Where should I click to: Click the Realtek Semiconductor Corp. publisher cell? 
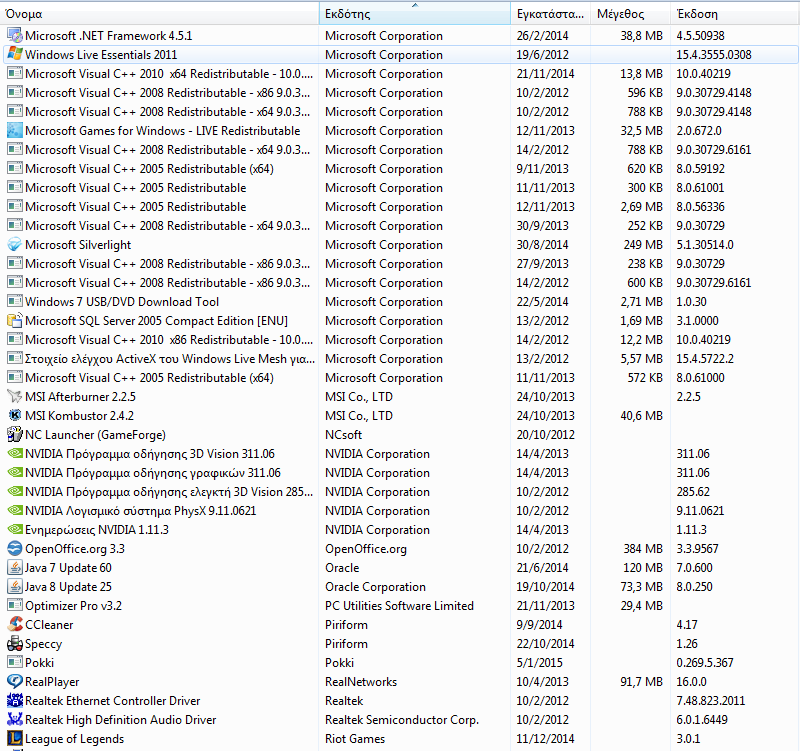[x=402, y=720]
